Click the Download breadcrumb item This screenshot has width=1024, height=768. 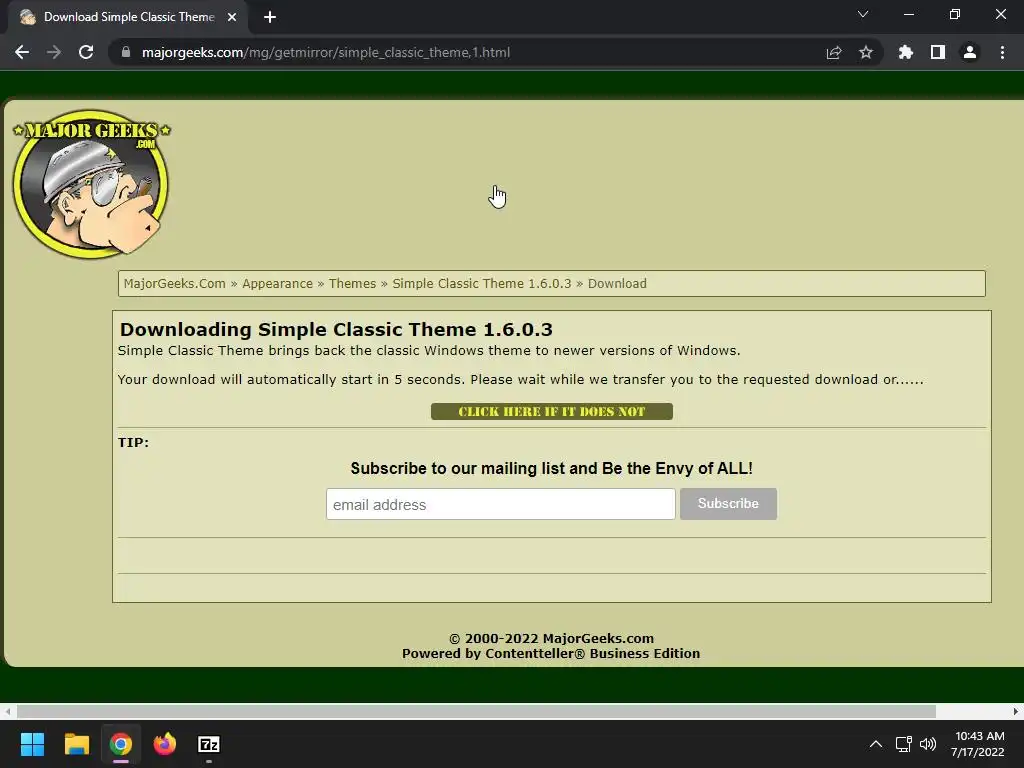(617, 283)
